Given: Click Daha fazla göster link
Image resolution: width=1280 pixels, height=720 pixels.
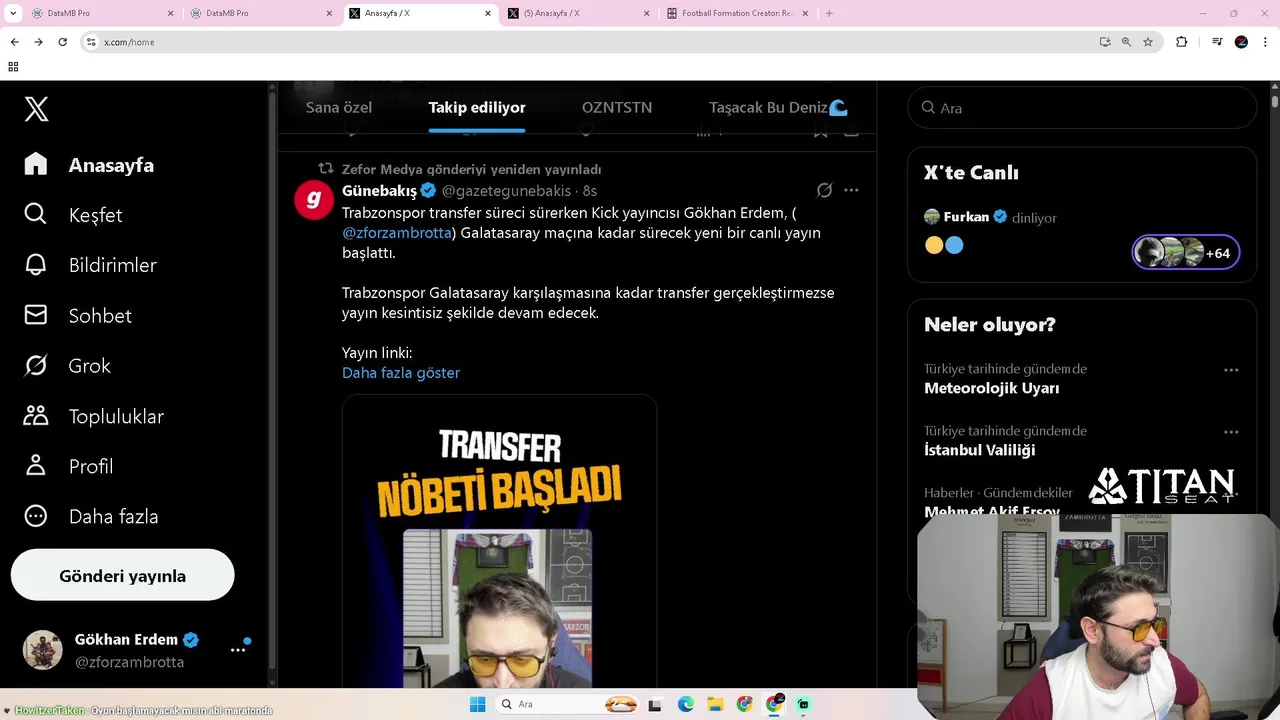Looking at the screenshot, I should (x=401, y=373).
